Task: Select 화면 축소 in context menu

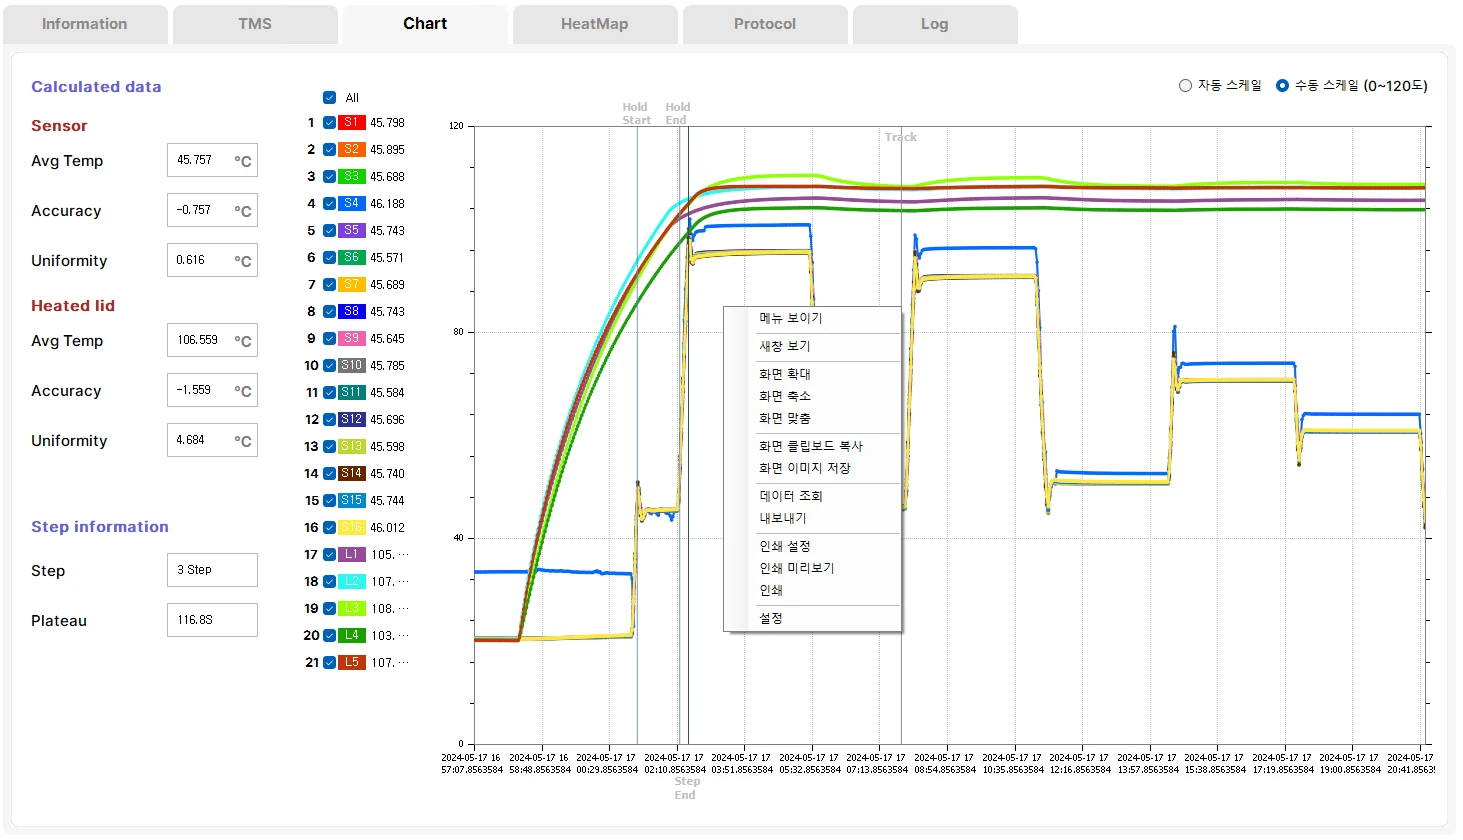Action: (813, 397)
